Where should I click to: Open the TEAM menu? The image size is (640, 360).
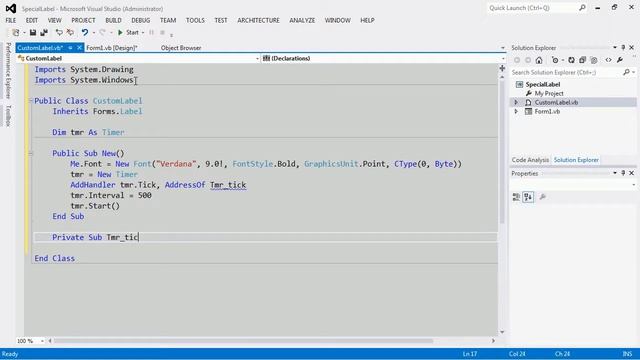[168, 20]
